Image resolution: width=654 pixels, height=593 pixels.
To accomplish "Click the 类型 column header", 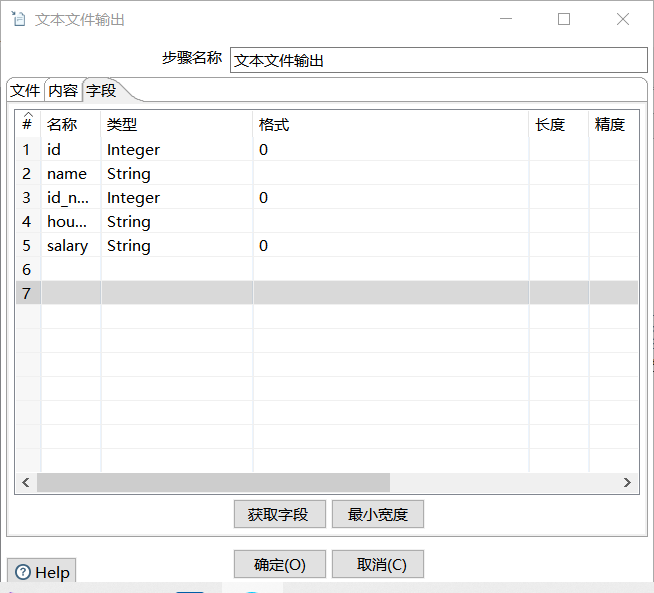I will click(177, 124).
